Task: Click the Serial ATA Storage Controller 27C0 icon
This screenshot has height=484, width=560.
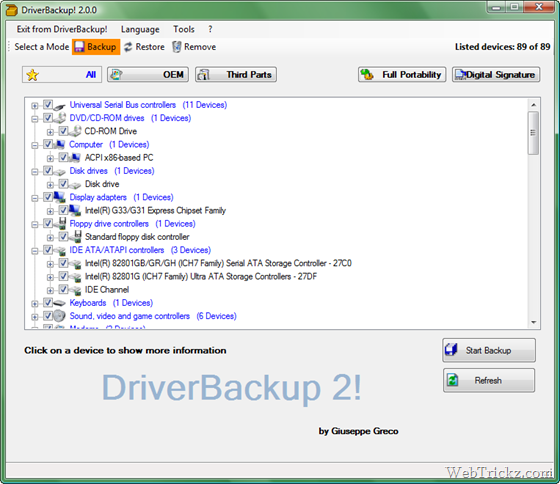Action: coord(75,264)
